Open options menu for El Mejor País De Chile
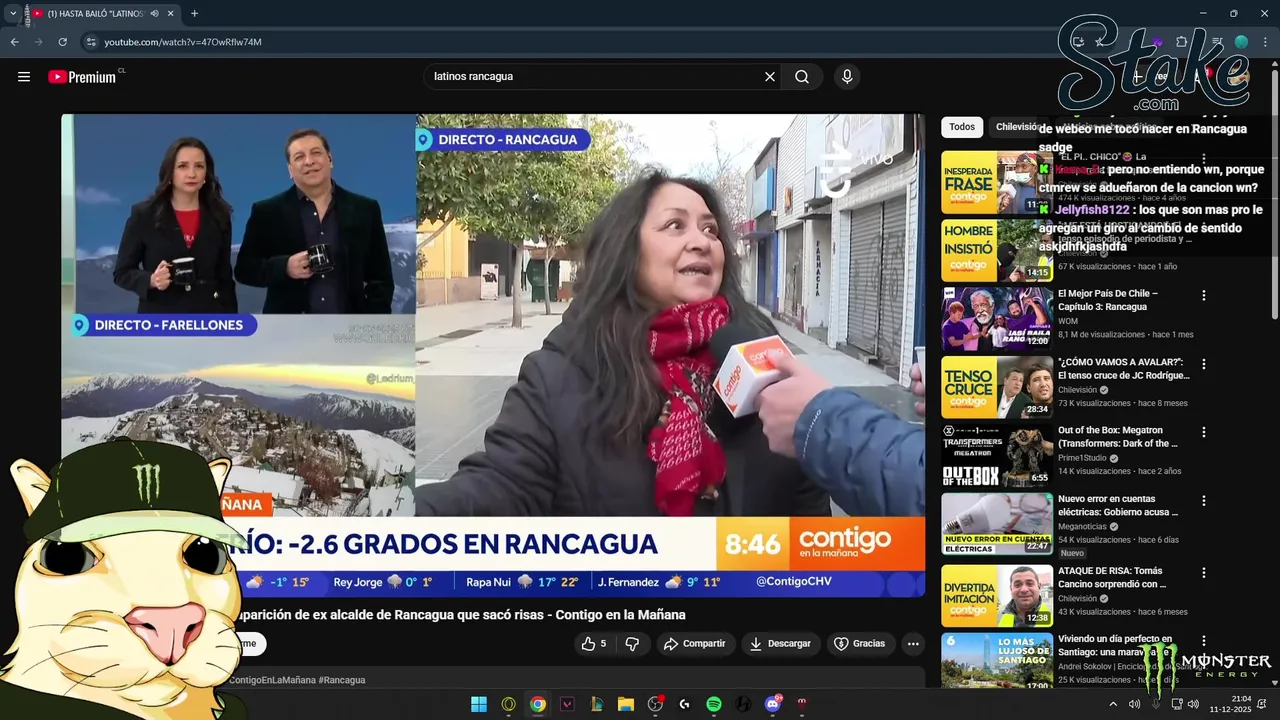1280x720 pixels. click(1204, 296)
